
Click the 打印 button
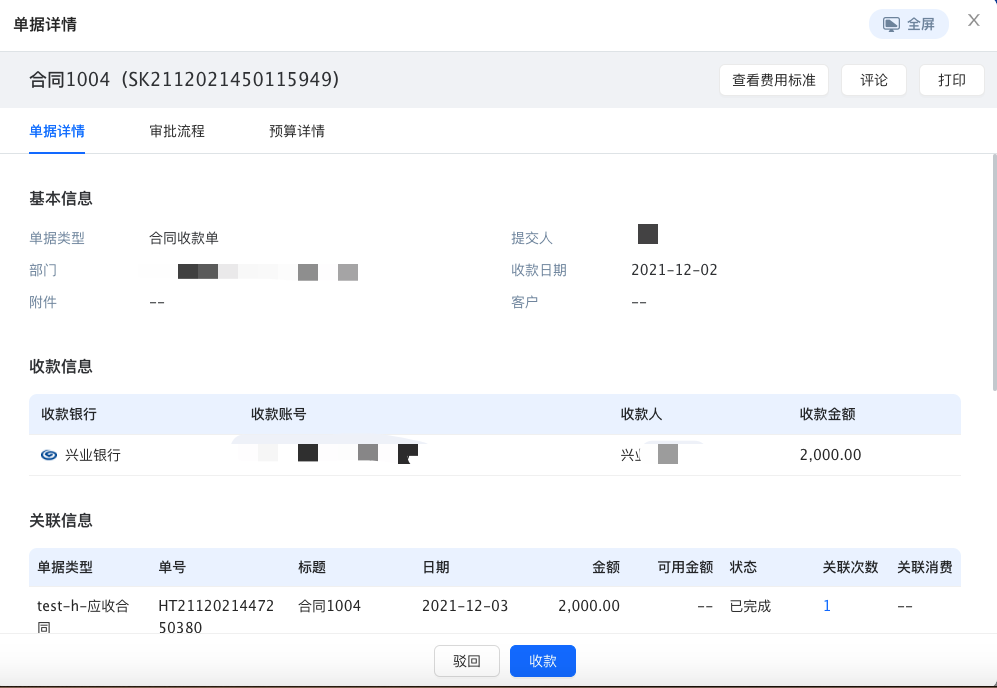point(952,80)
